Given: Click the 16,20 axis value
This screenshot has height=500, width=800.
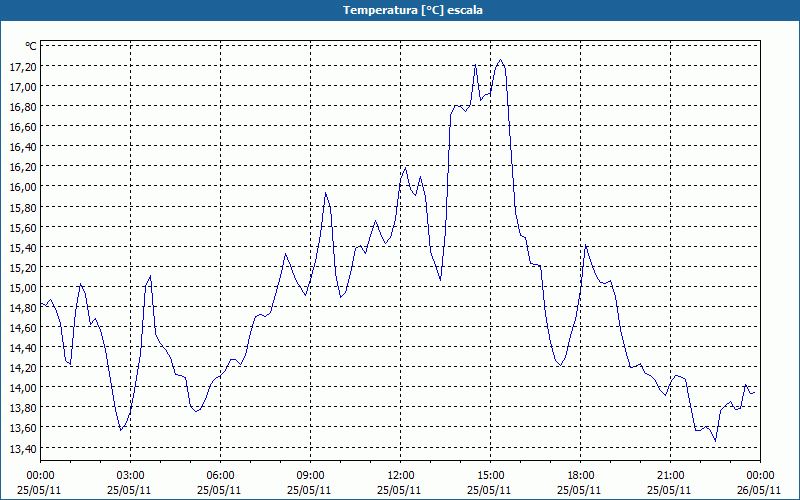Looking at the screenshot, I should (23, 167).
